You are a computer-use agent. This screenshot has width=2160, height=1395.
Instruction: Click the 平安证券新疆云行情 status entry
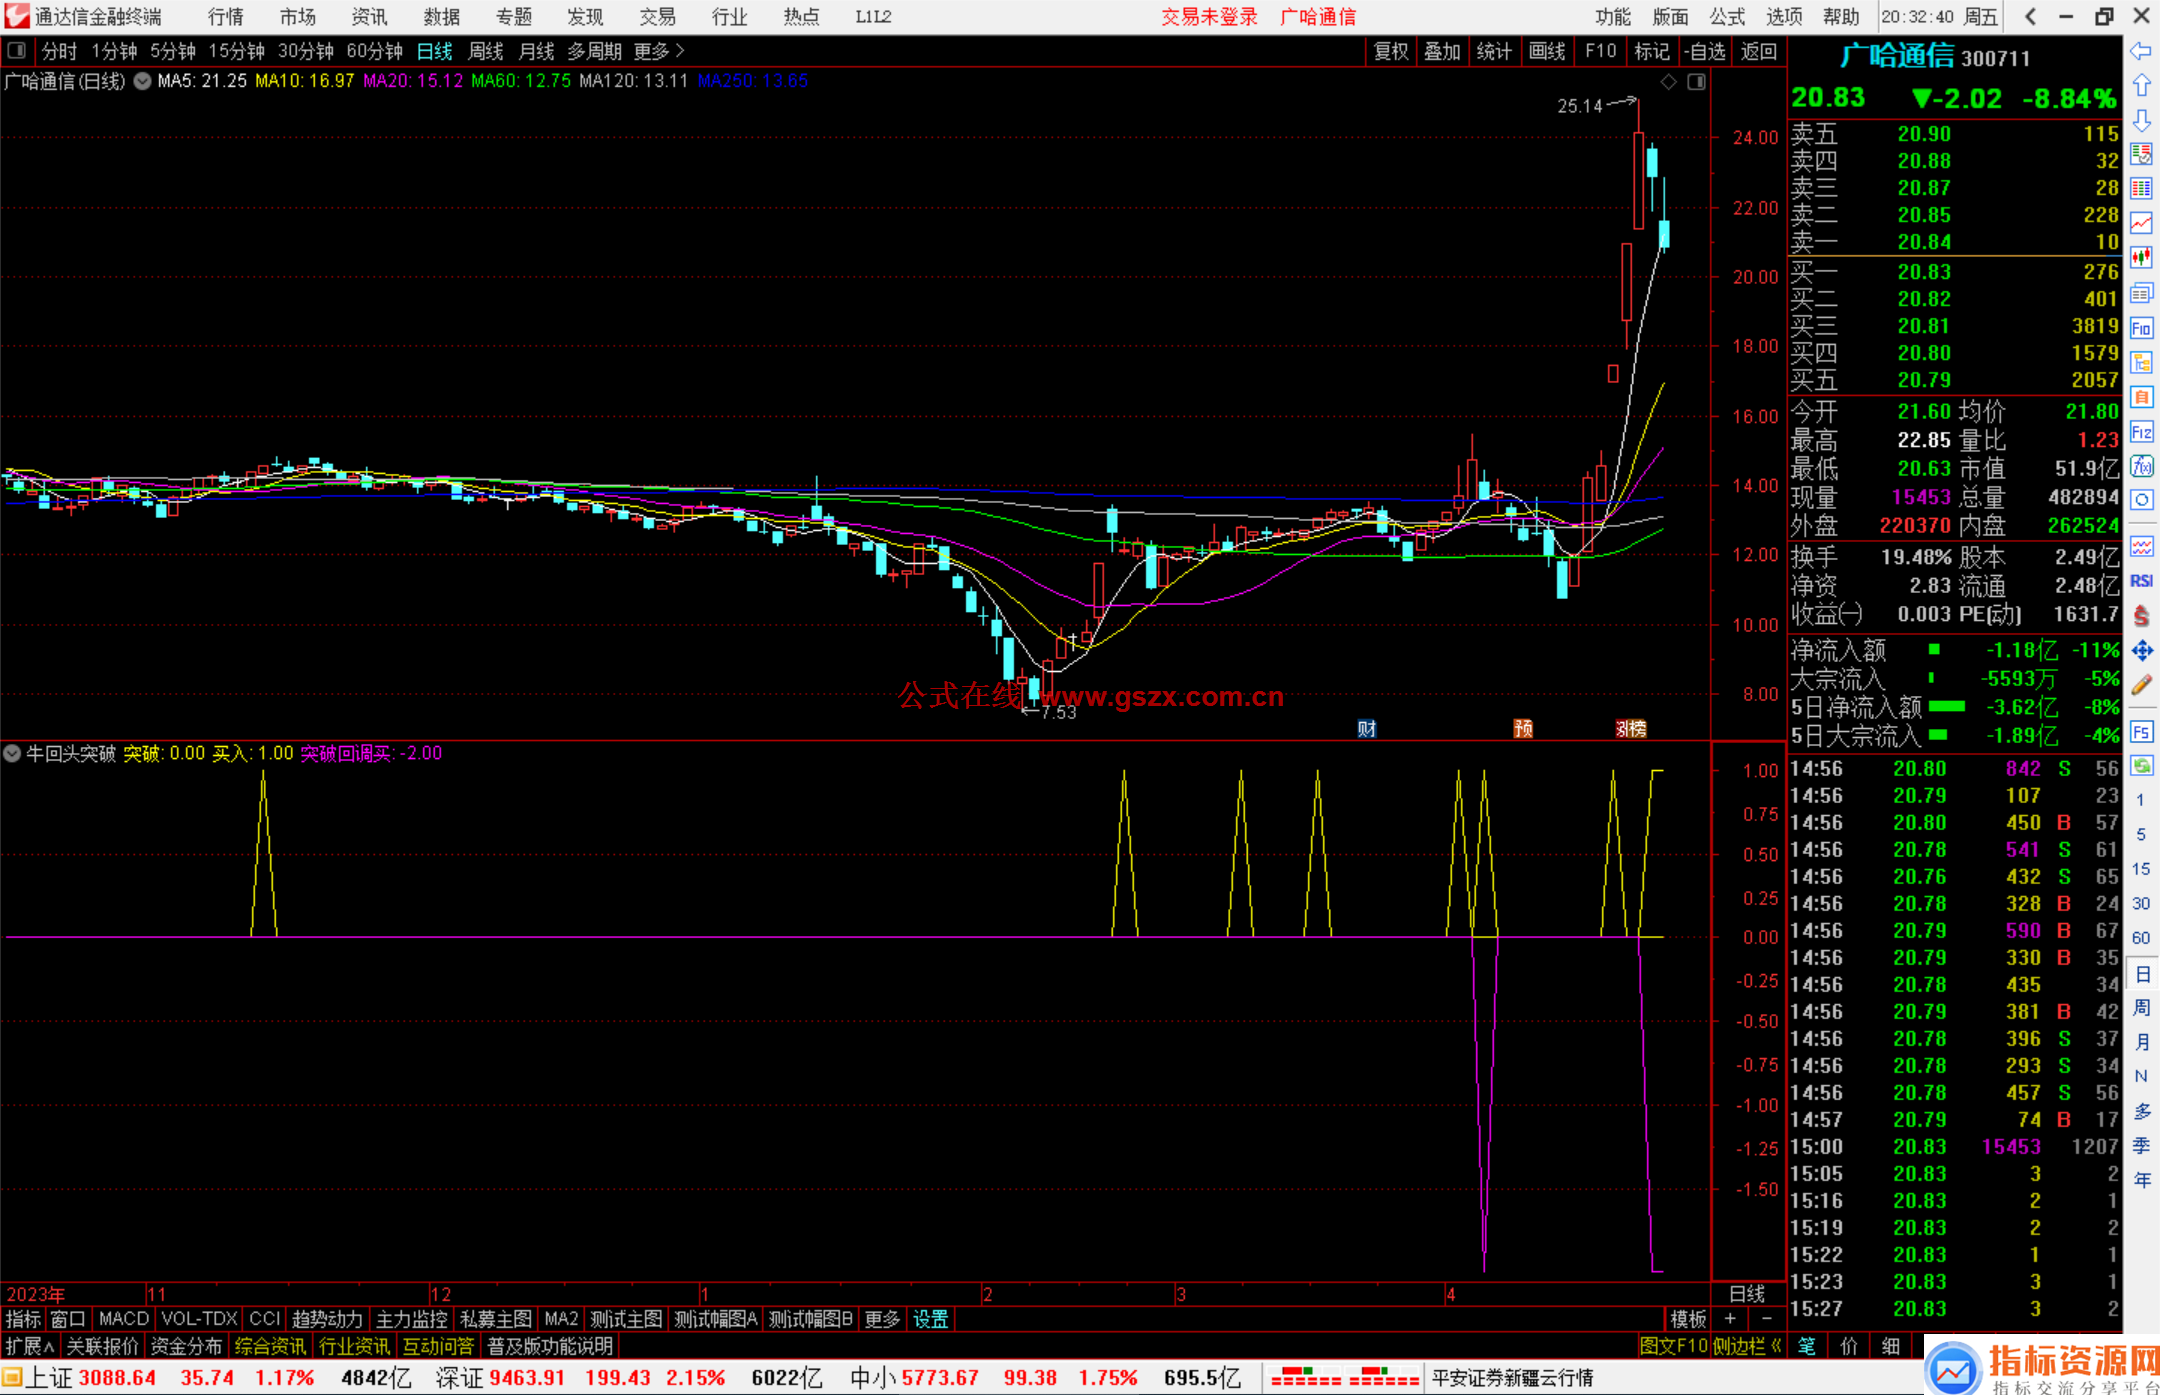(1512, 1378)
